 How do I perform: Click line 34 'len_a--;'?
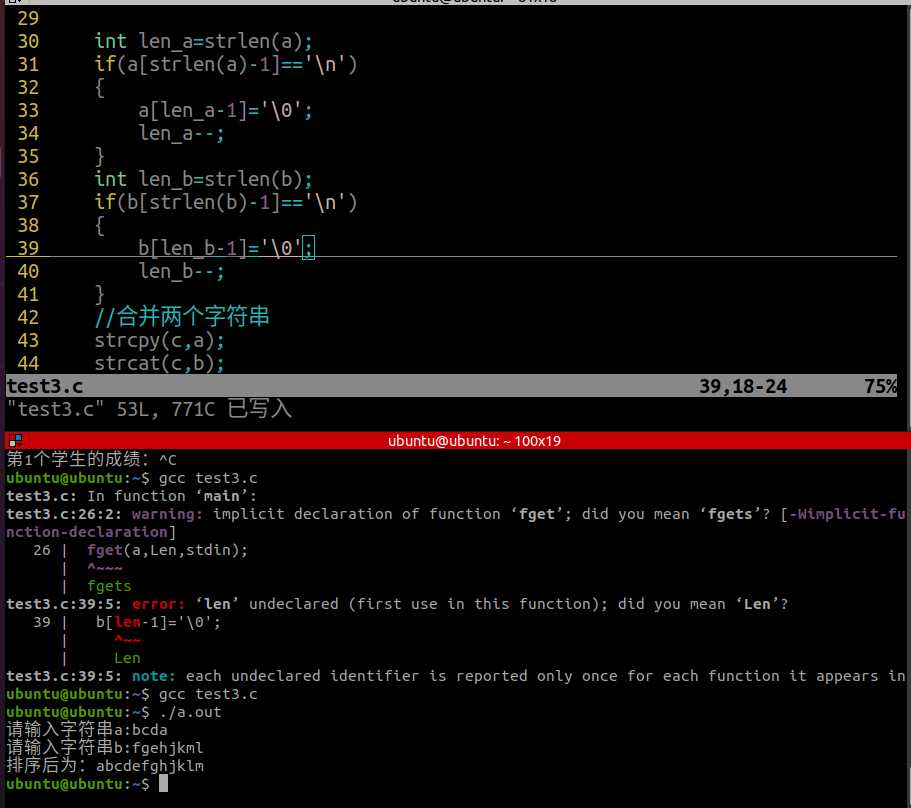pos(181,134)
